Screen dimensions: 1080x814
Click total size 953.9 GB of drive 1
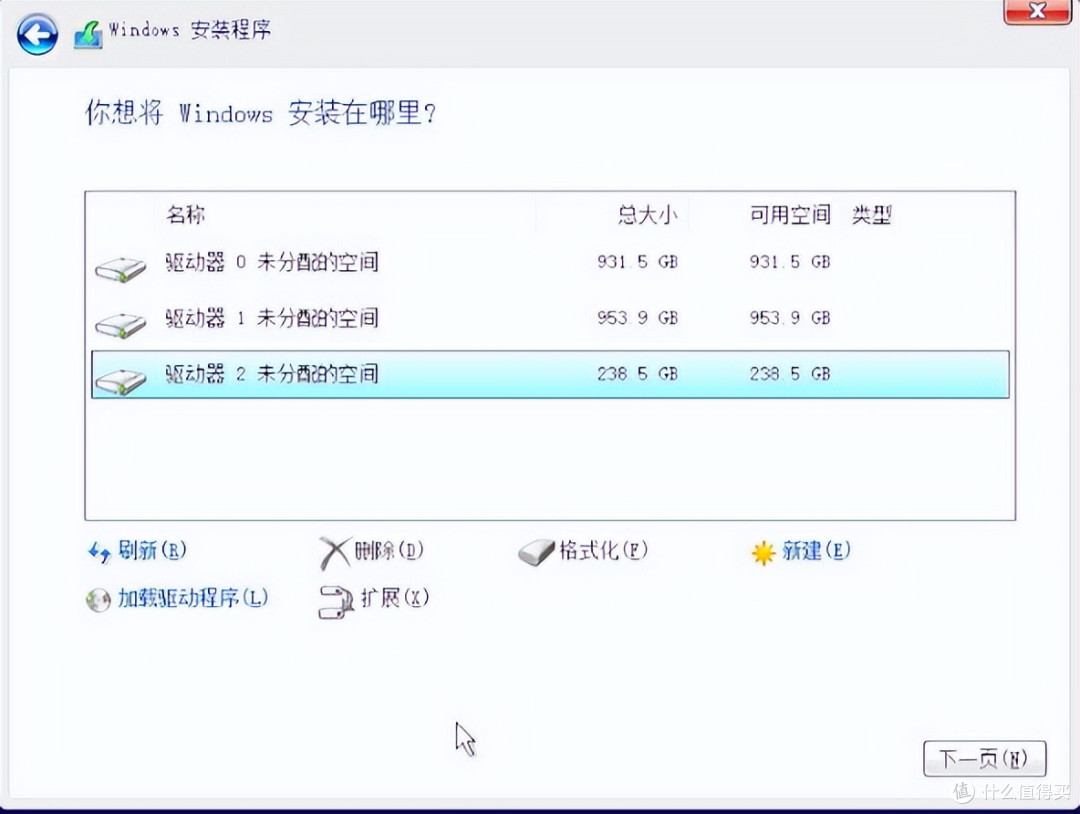tap(638, 318)
